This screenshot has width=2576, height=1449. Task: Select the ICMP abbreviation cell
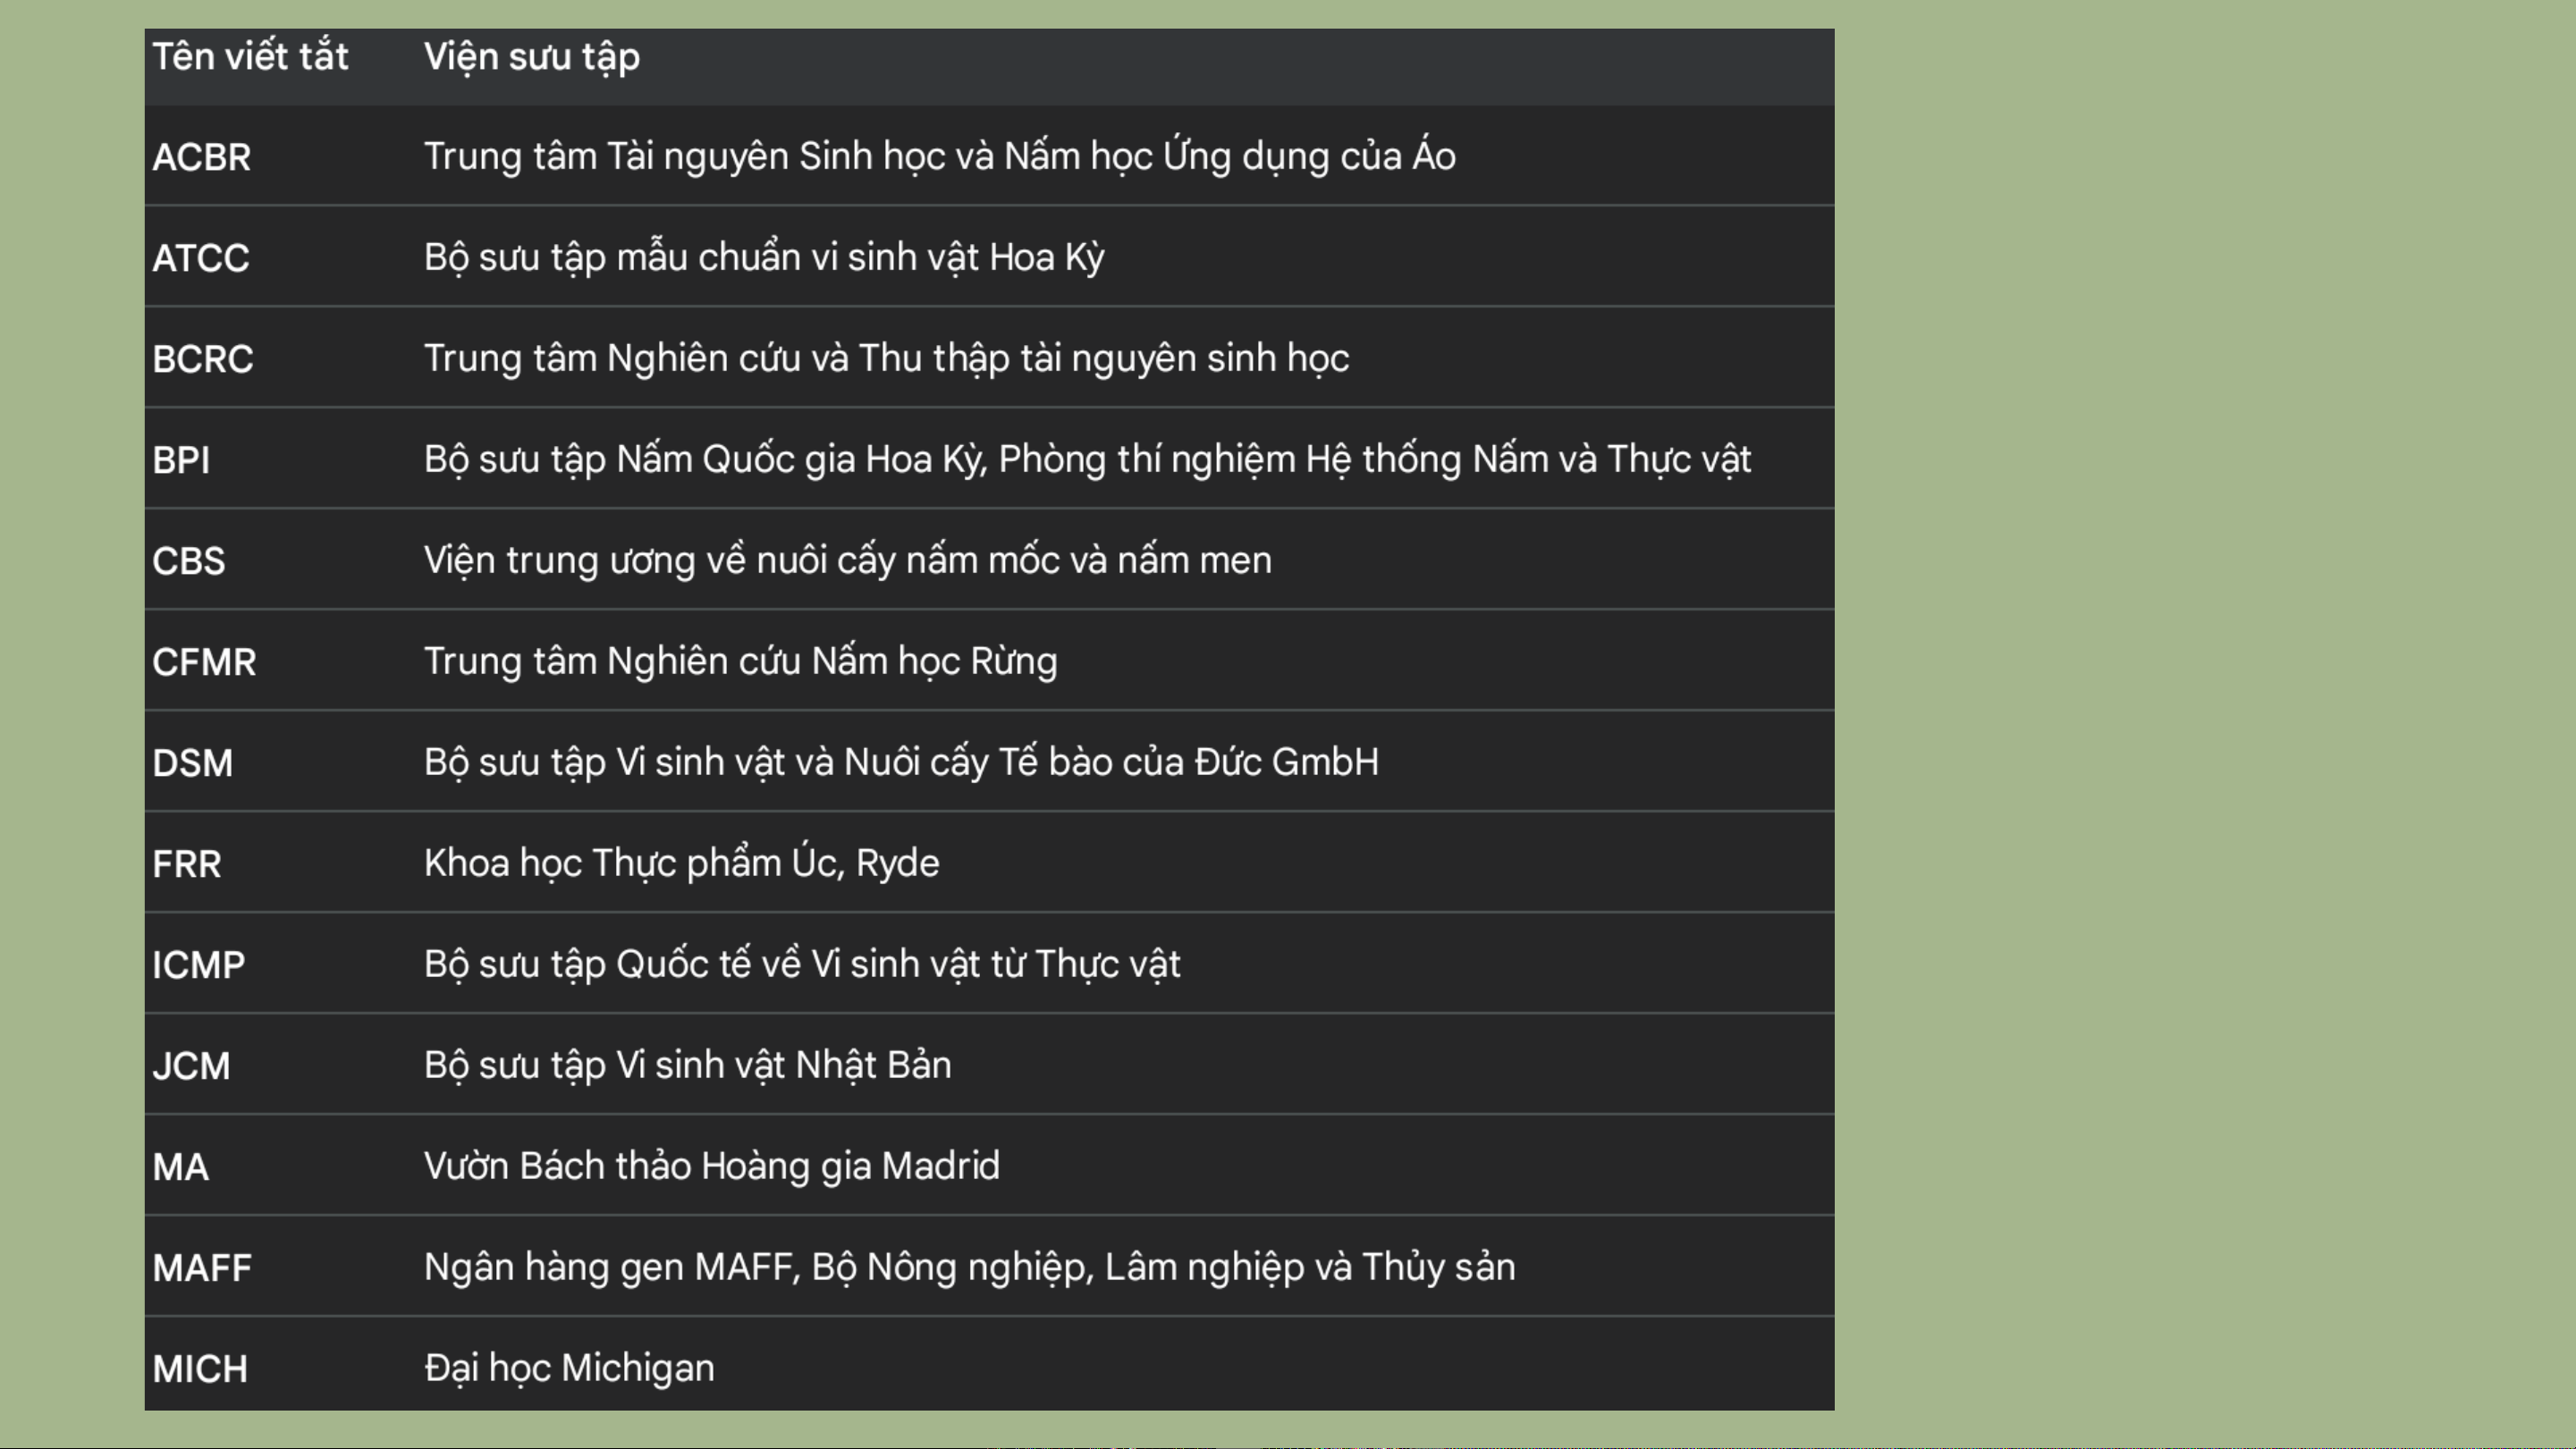[198, 965]
